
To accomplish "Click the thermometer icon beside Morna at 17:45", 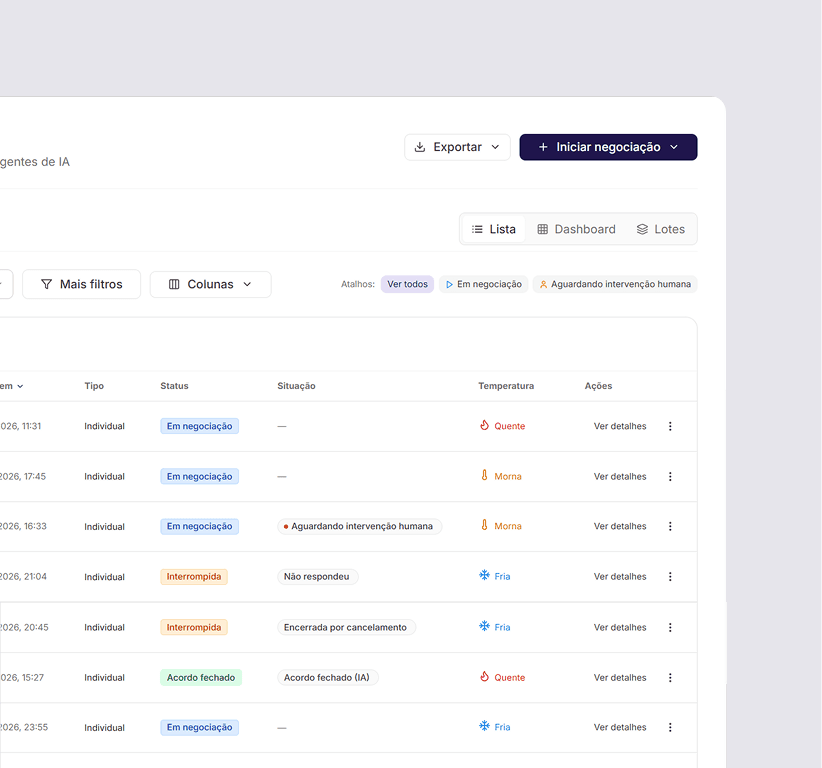I will (x=484, y=475).
